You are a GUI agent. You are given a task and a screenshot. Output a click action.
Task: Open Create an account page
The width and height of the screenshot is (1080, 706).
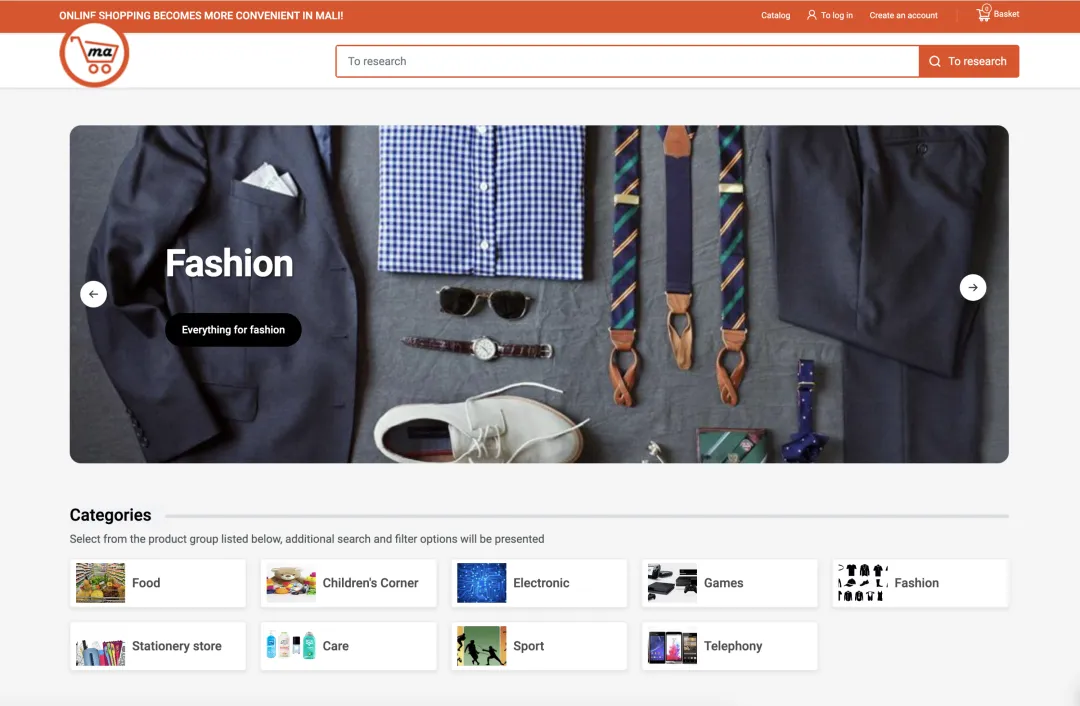pos(903,15)
